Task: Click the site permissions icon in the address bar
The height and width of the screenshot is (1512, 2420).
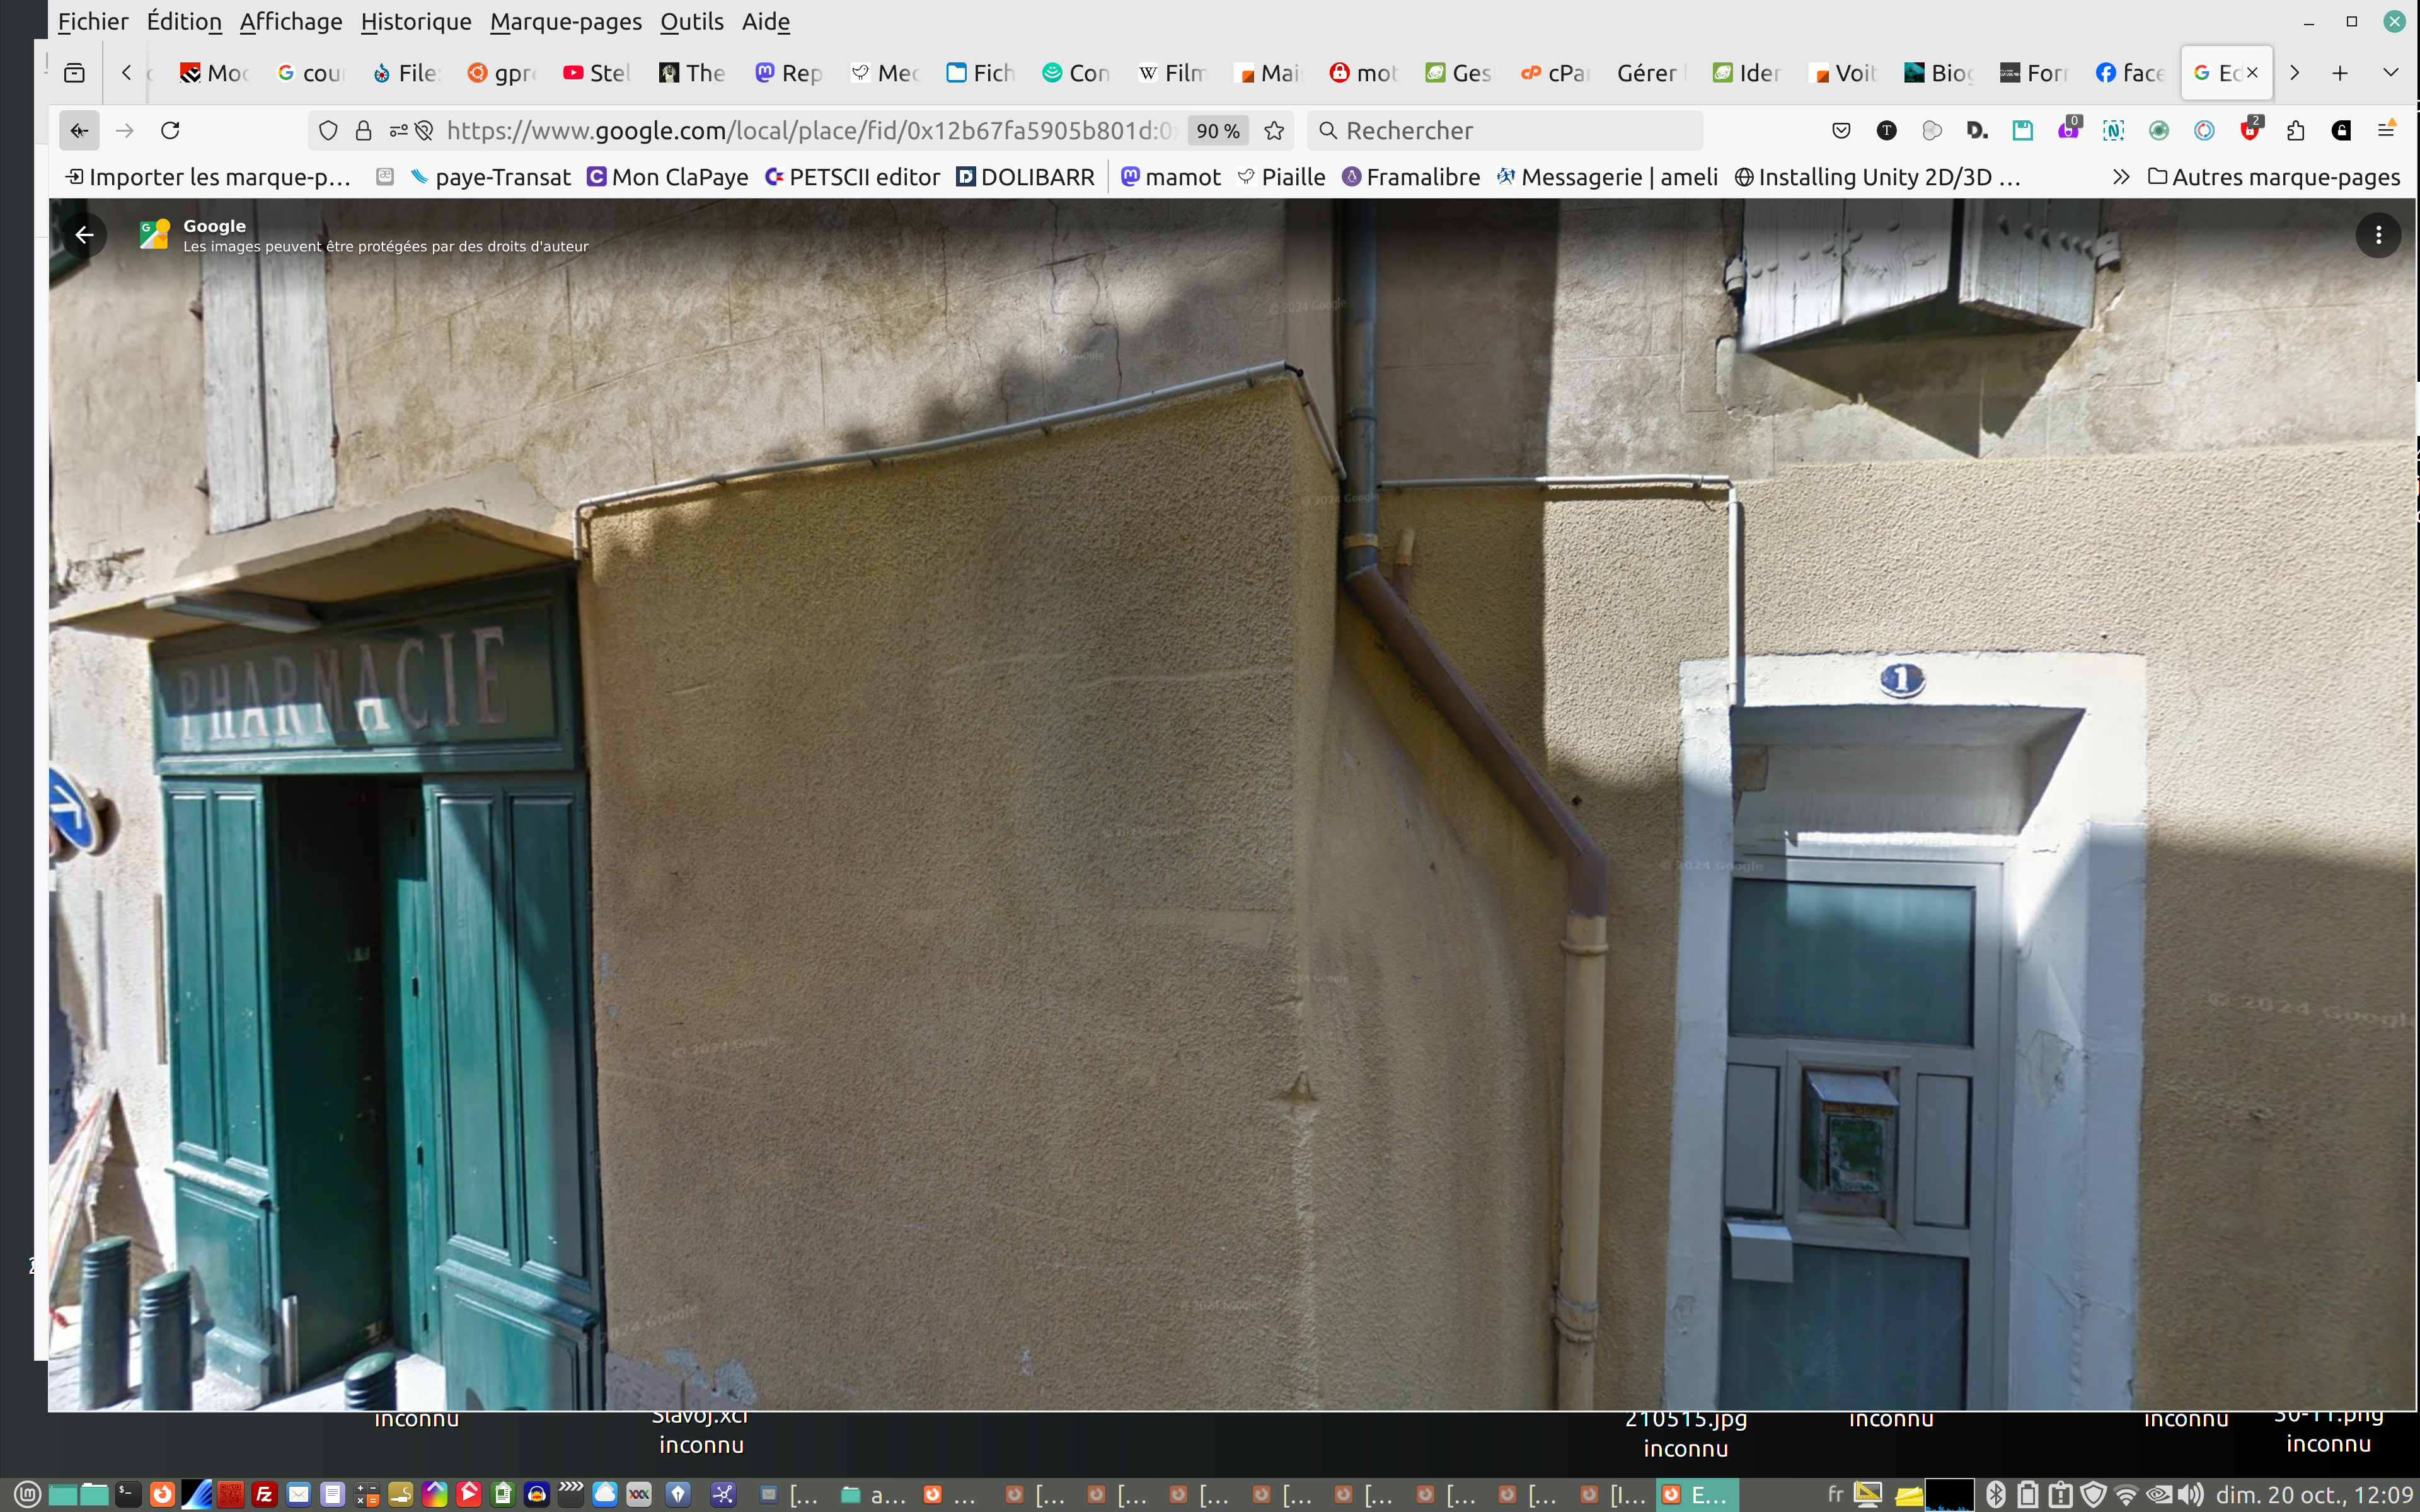Action: click(x=398, y=131)
